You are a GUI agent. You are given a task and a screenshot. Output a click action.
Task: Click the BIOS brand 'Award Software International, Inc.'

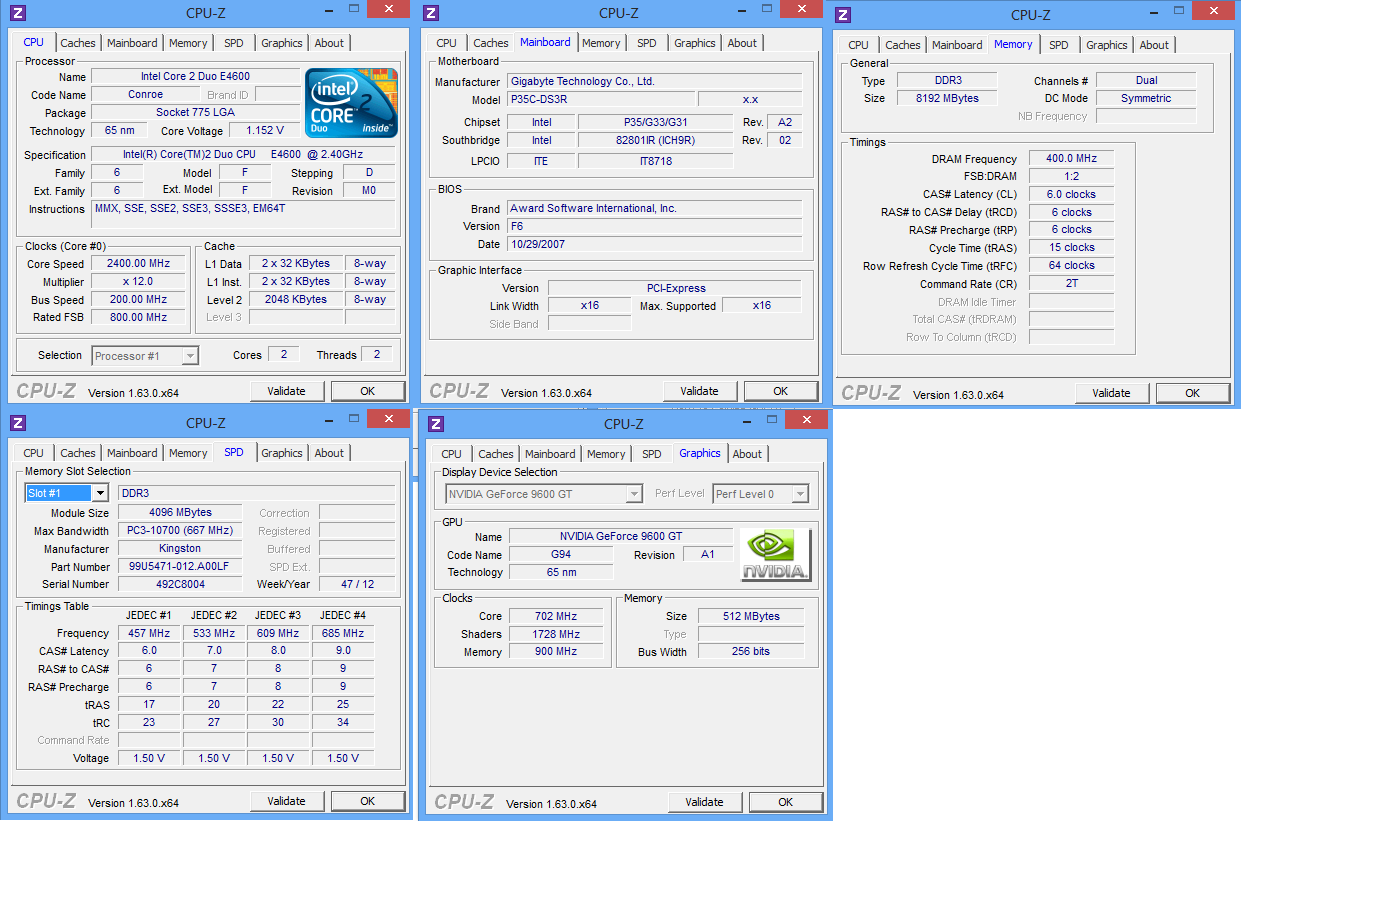click(x=654, y=208)
